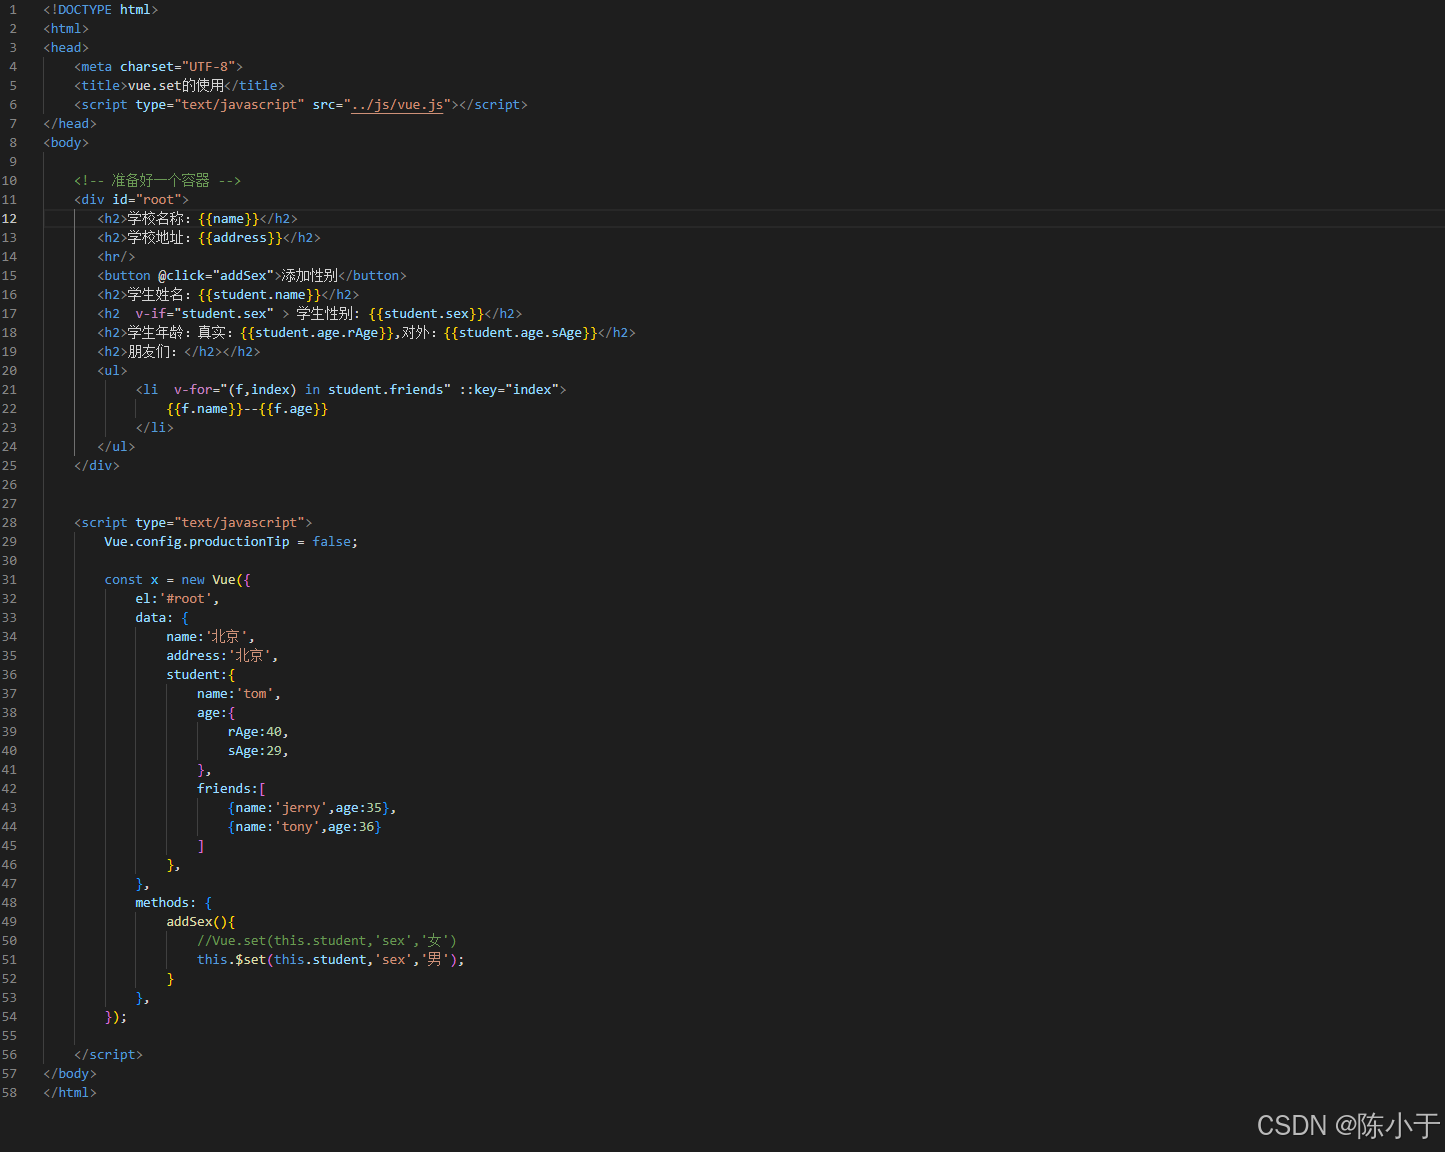The width and height of the screenshot is (1445, 1152).
Task: Click 'methods:' on line 48
Action: click(166, 903)
